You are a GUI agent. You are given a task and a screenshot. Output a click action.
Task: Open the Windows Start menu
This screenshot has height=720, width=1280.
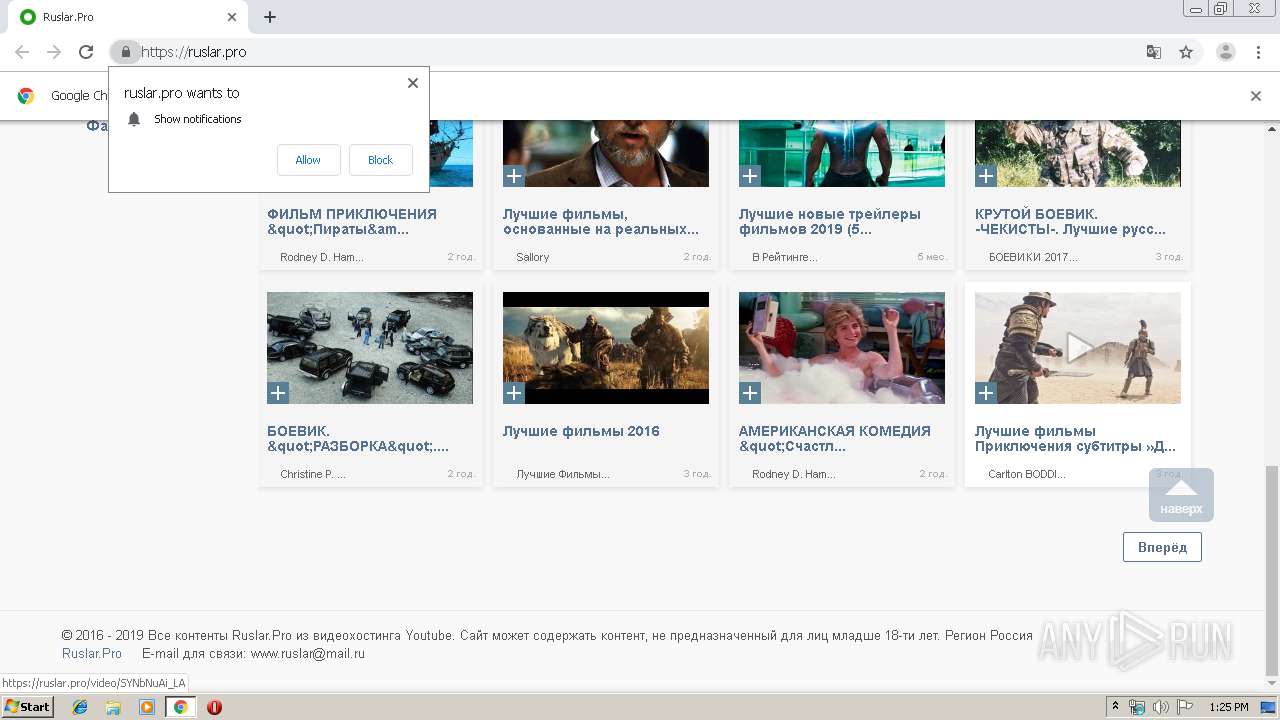27,707
